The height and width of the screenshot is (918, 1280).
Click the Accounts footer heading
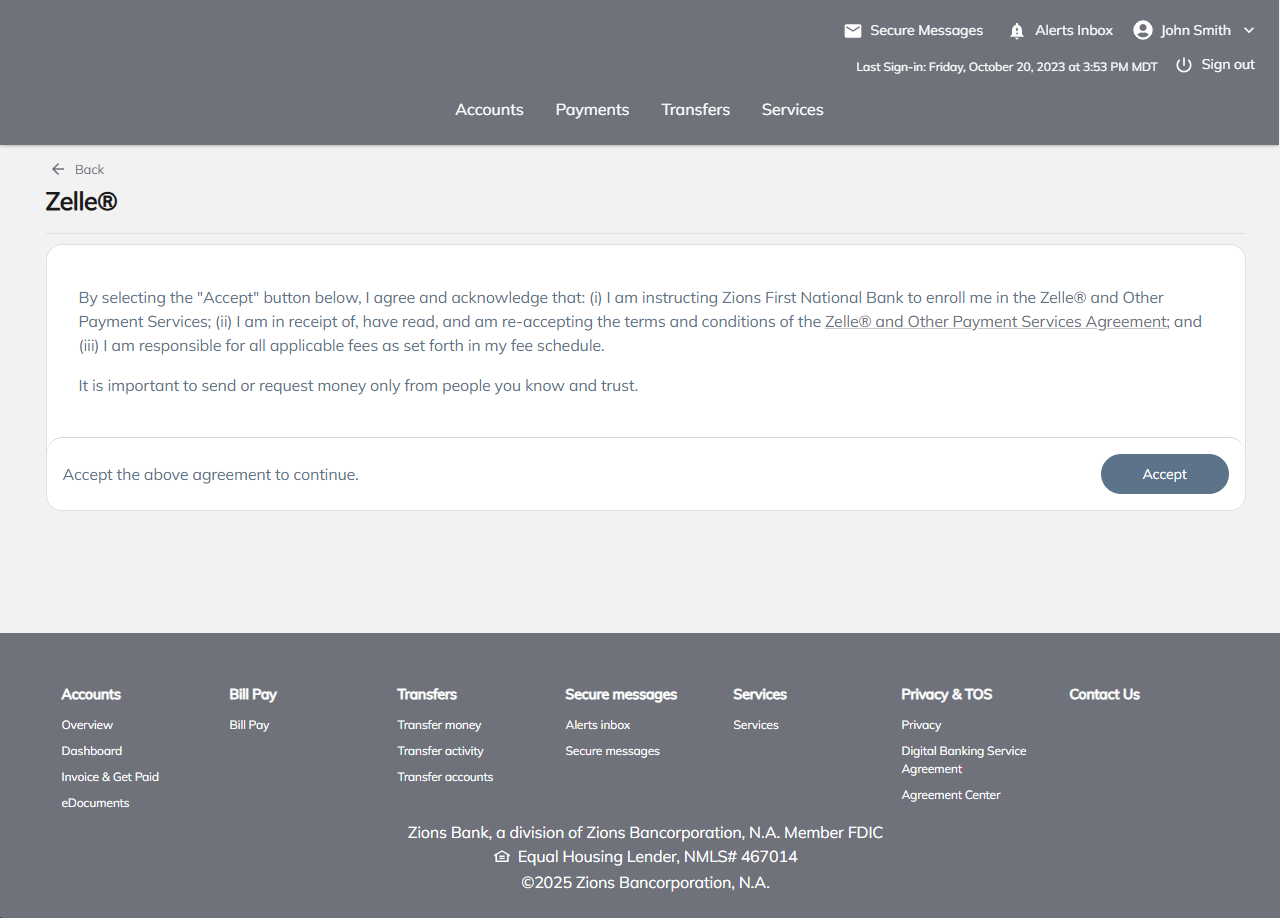click(91, 694)
